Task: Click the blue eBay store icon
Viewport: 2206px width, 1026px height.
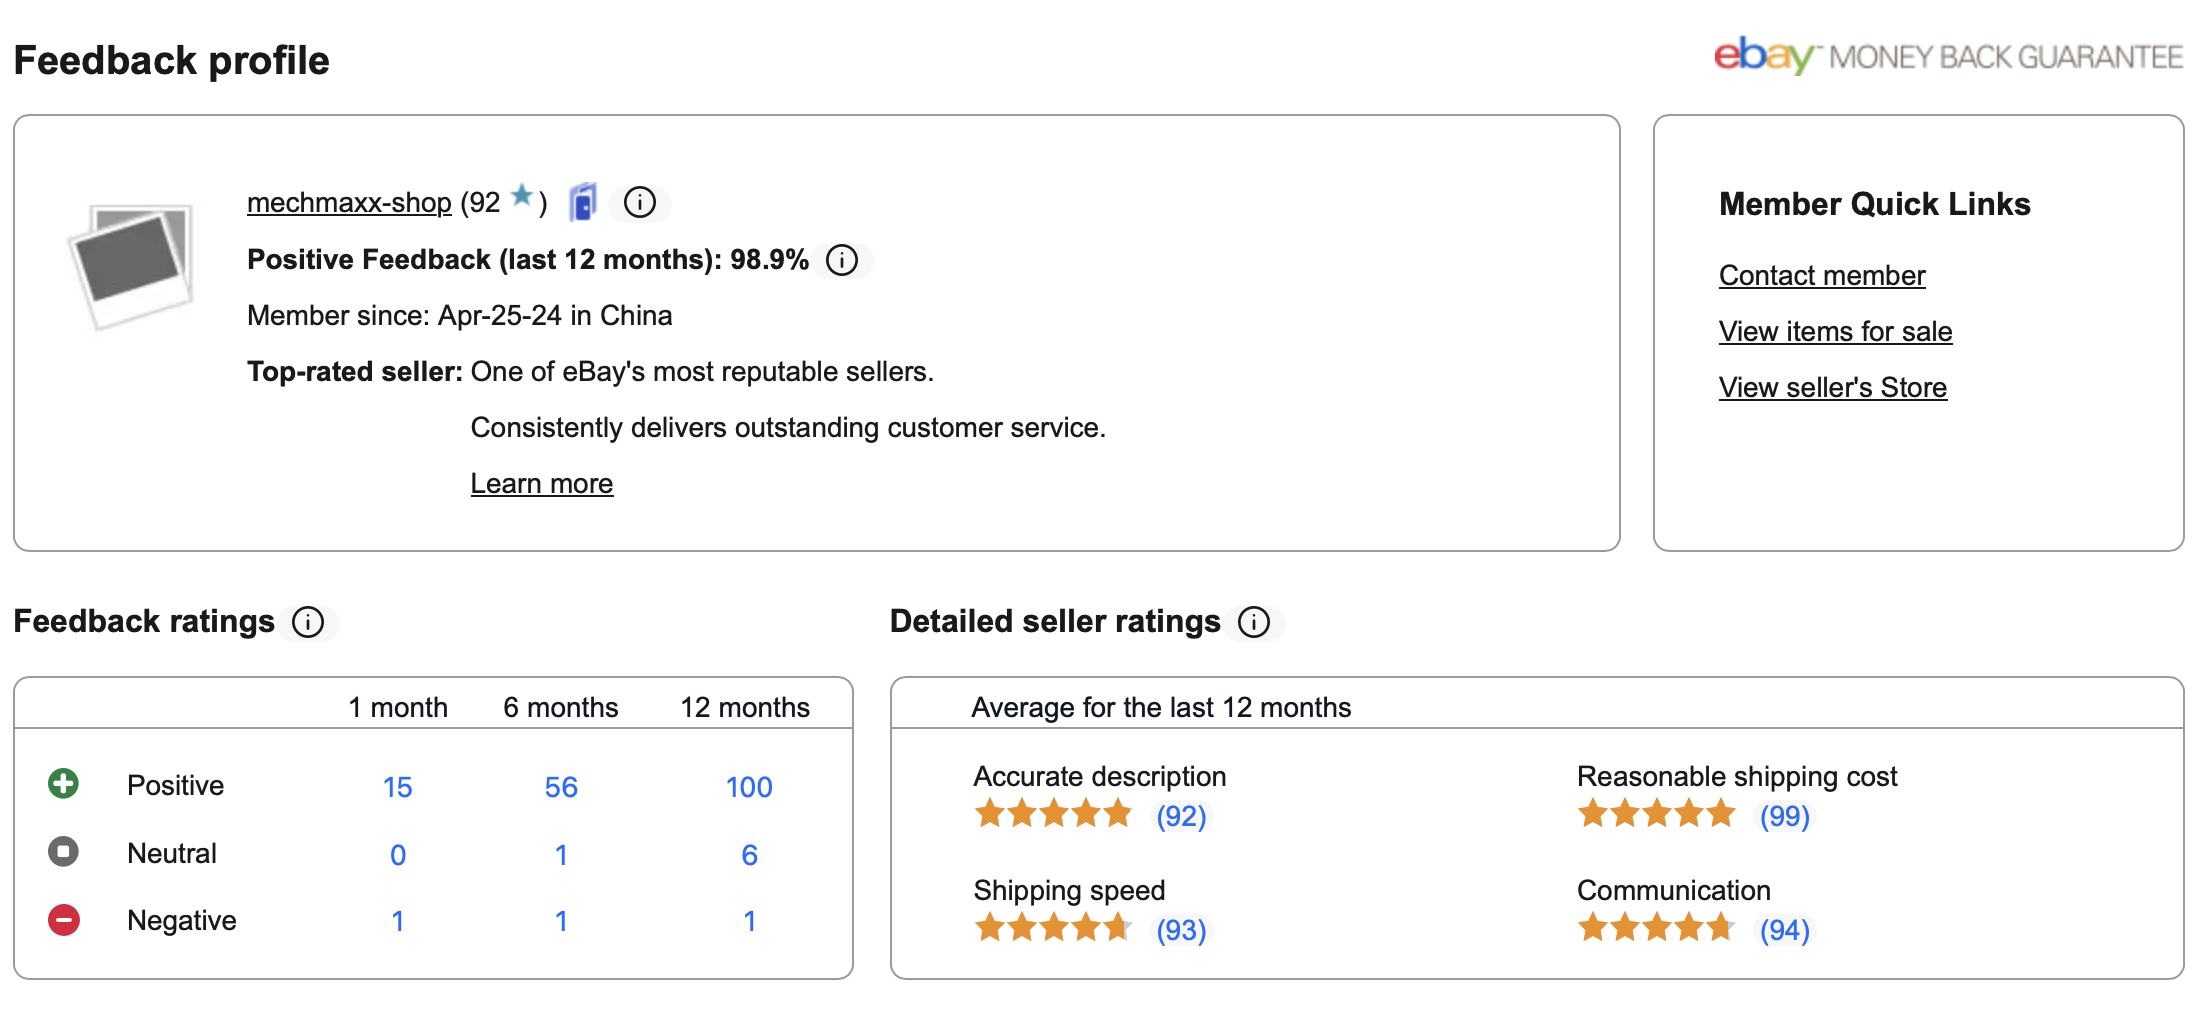Action: click(x=583, y=202)
